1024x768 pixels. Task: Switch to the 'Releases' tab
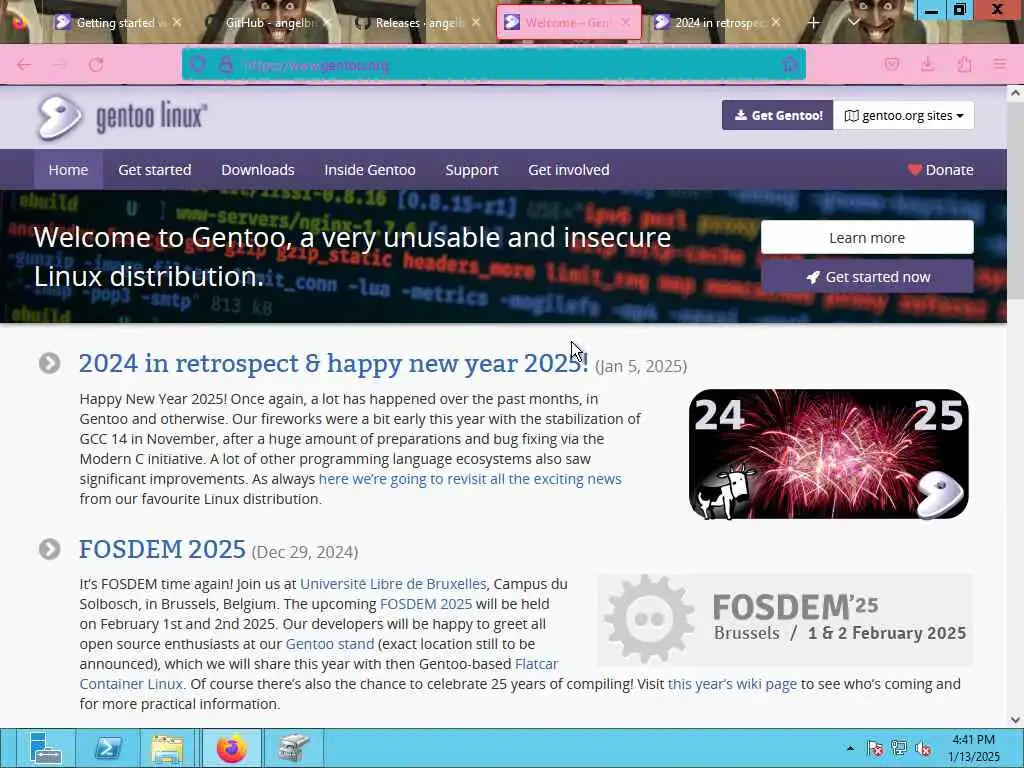(x=418, y=23)
